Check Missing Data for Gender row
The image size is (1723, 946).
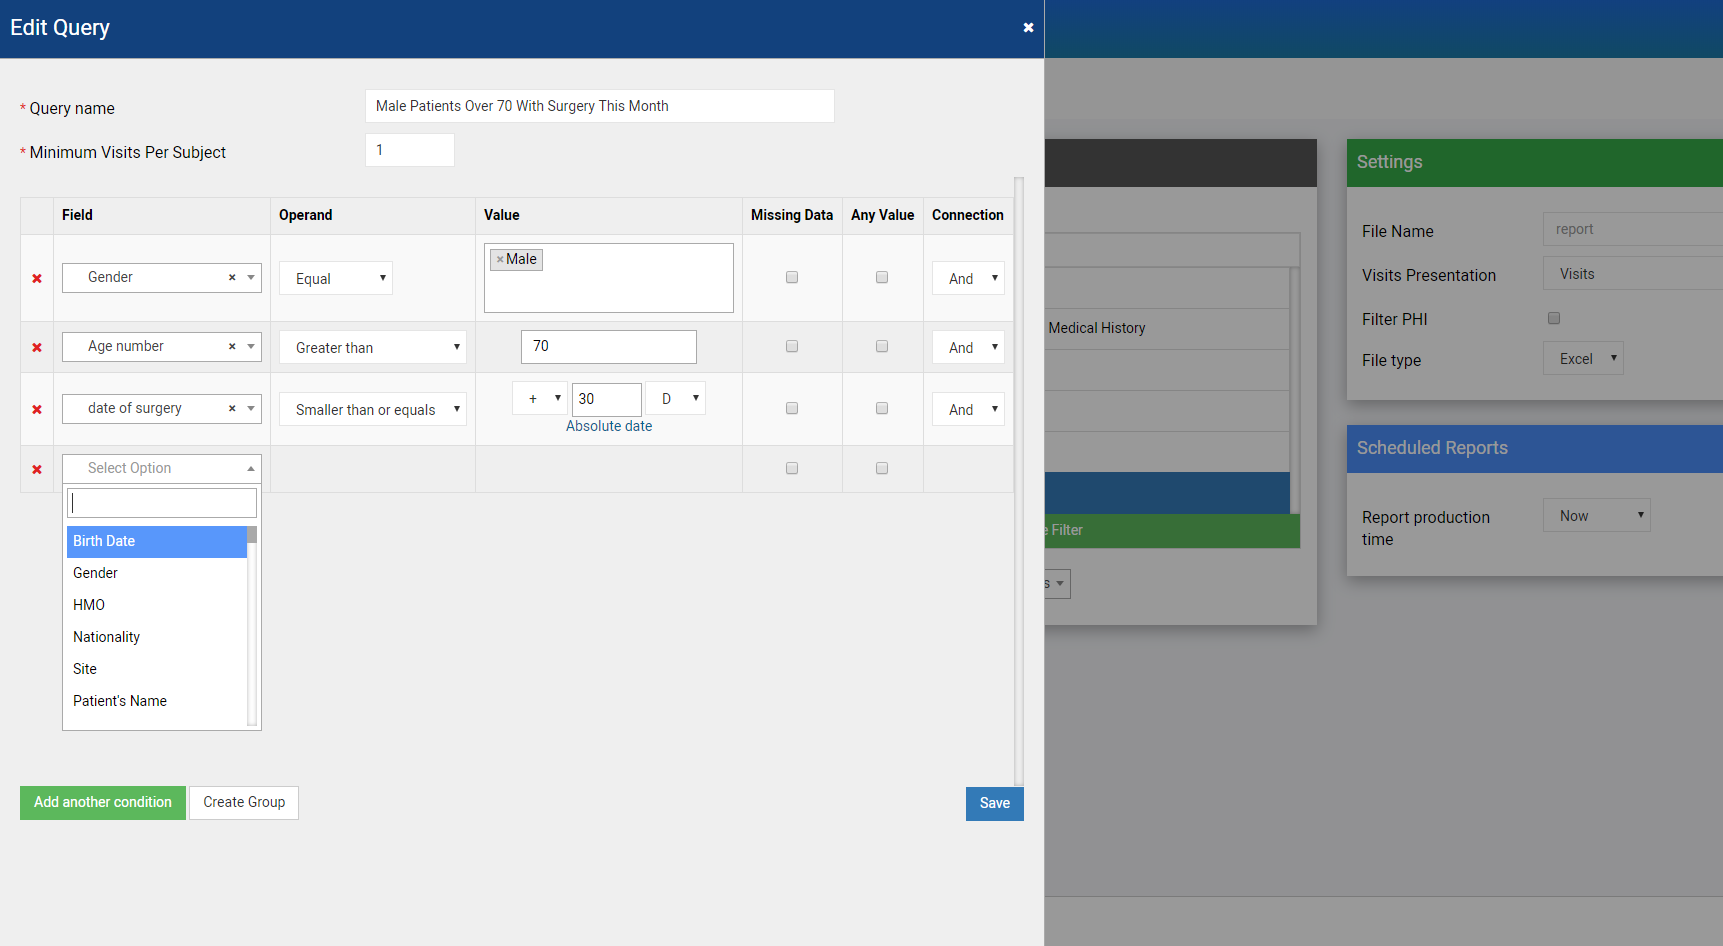[792, 278]
